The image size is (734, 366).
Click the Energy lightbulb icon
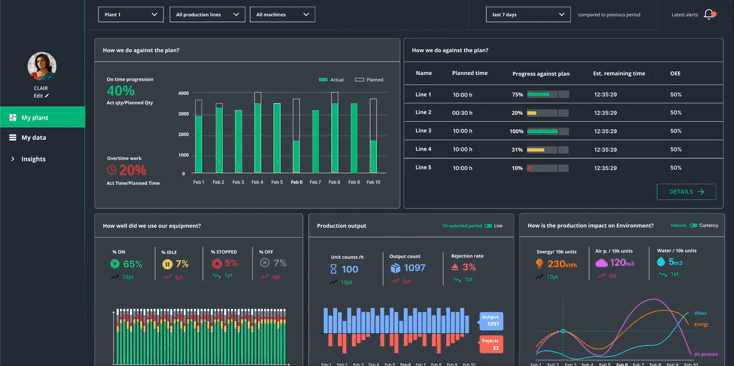tap(539, 264)
